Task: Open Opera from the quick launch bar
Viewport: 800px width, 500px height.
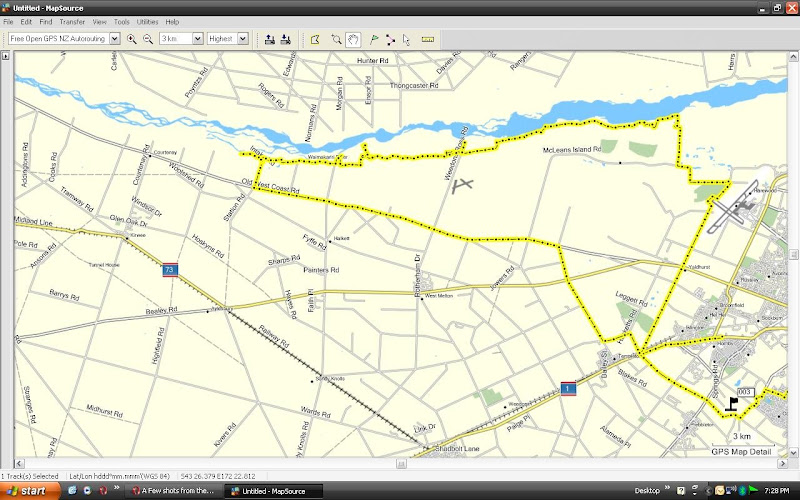Action: tap(103, 490)
